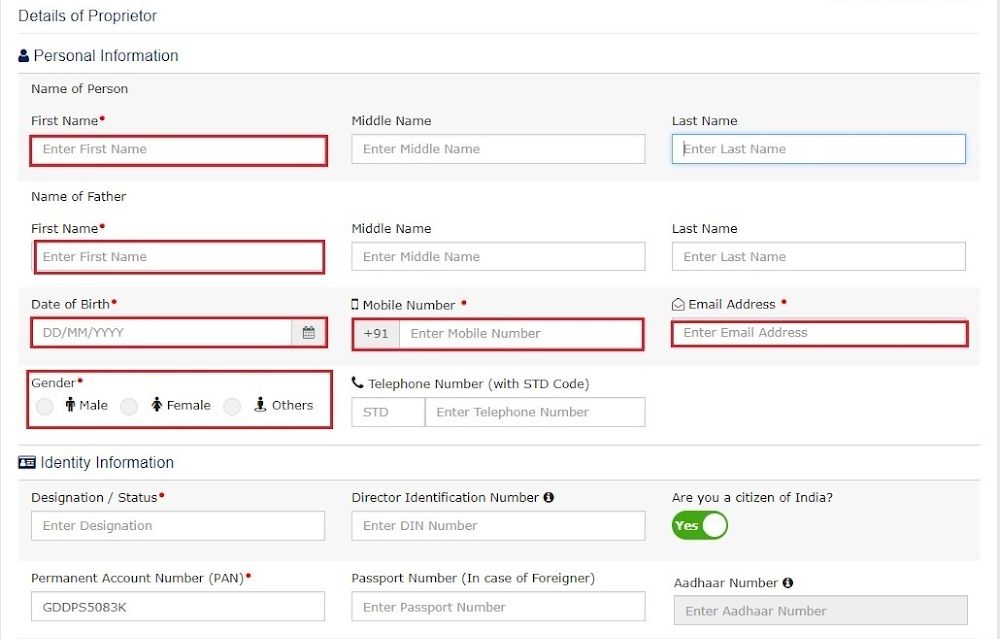
Task: Open the Date of Birth calendar picker
Action: click(309, 333)
